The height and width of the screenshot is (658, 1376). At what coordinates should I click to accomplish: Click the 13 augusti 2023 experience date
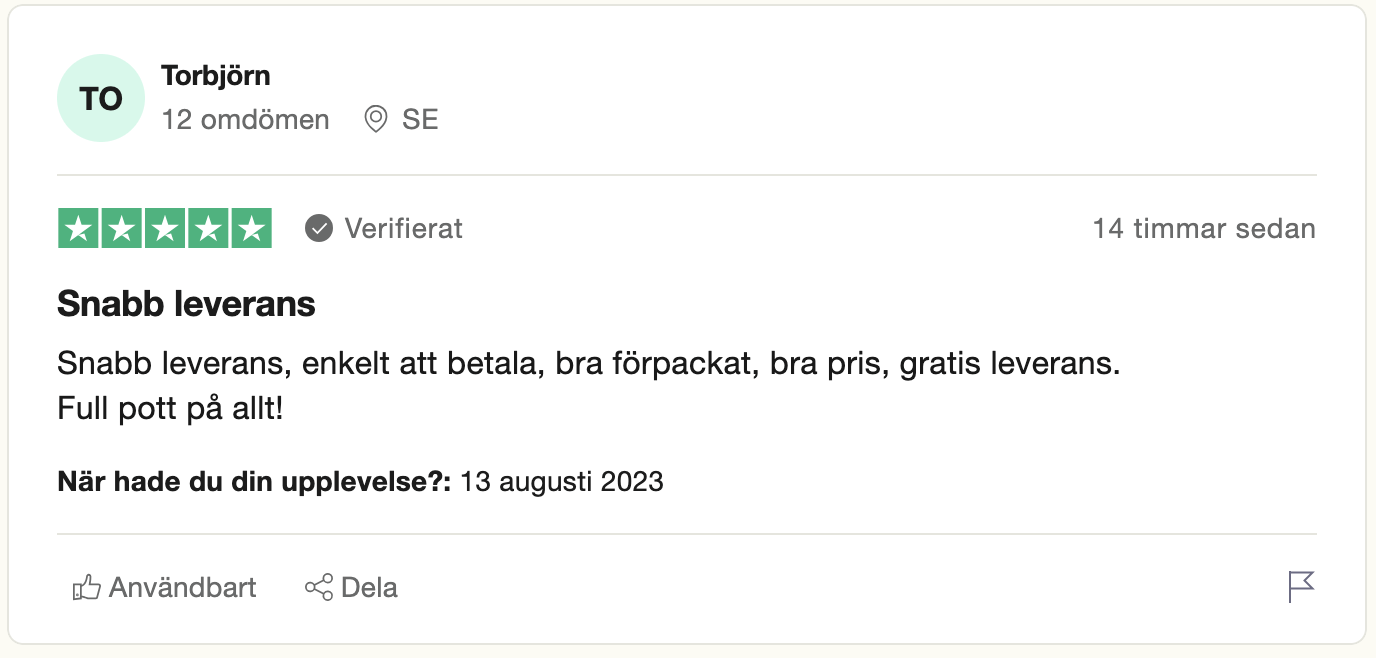tap(562, 482)
